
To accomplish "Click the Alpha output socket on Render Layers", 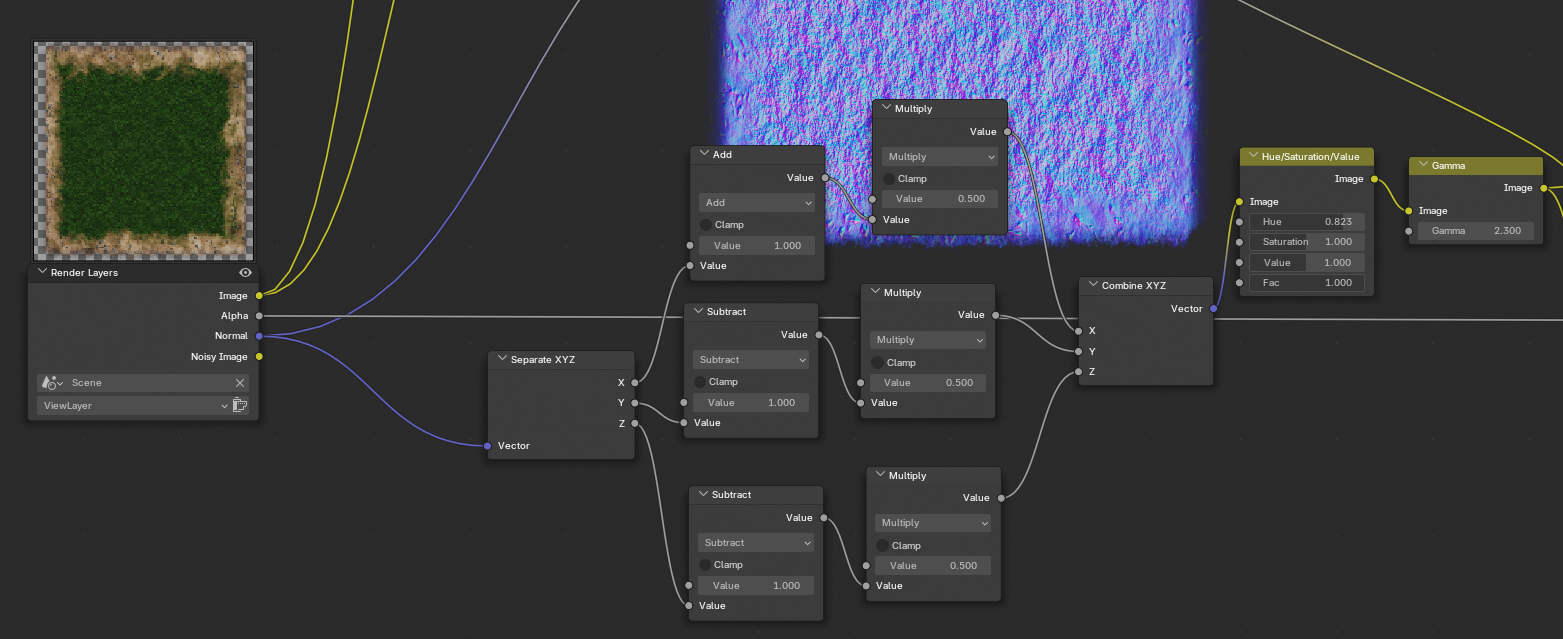I will click(x=259, y=316).
